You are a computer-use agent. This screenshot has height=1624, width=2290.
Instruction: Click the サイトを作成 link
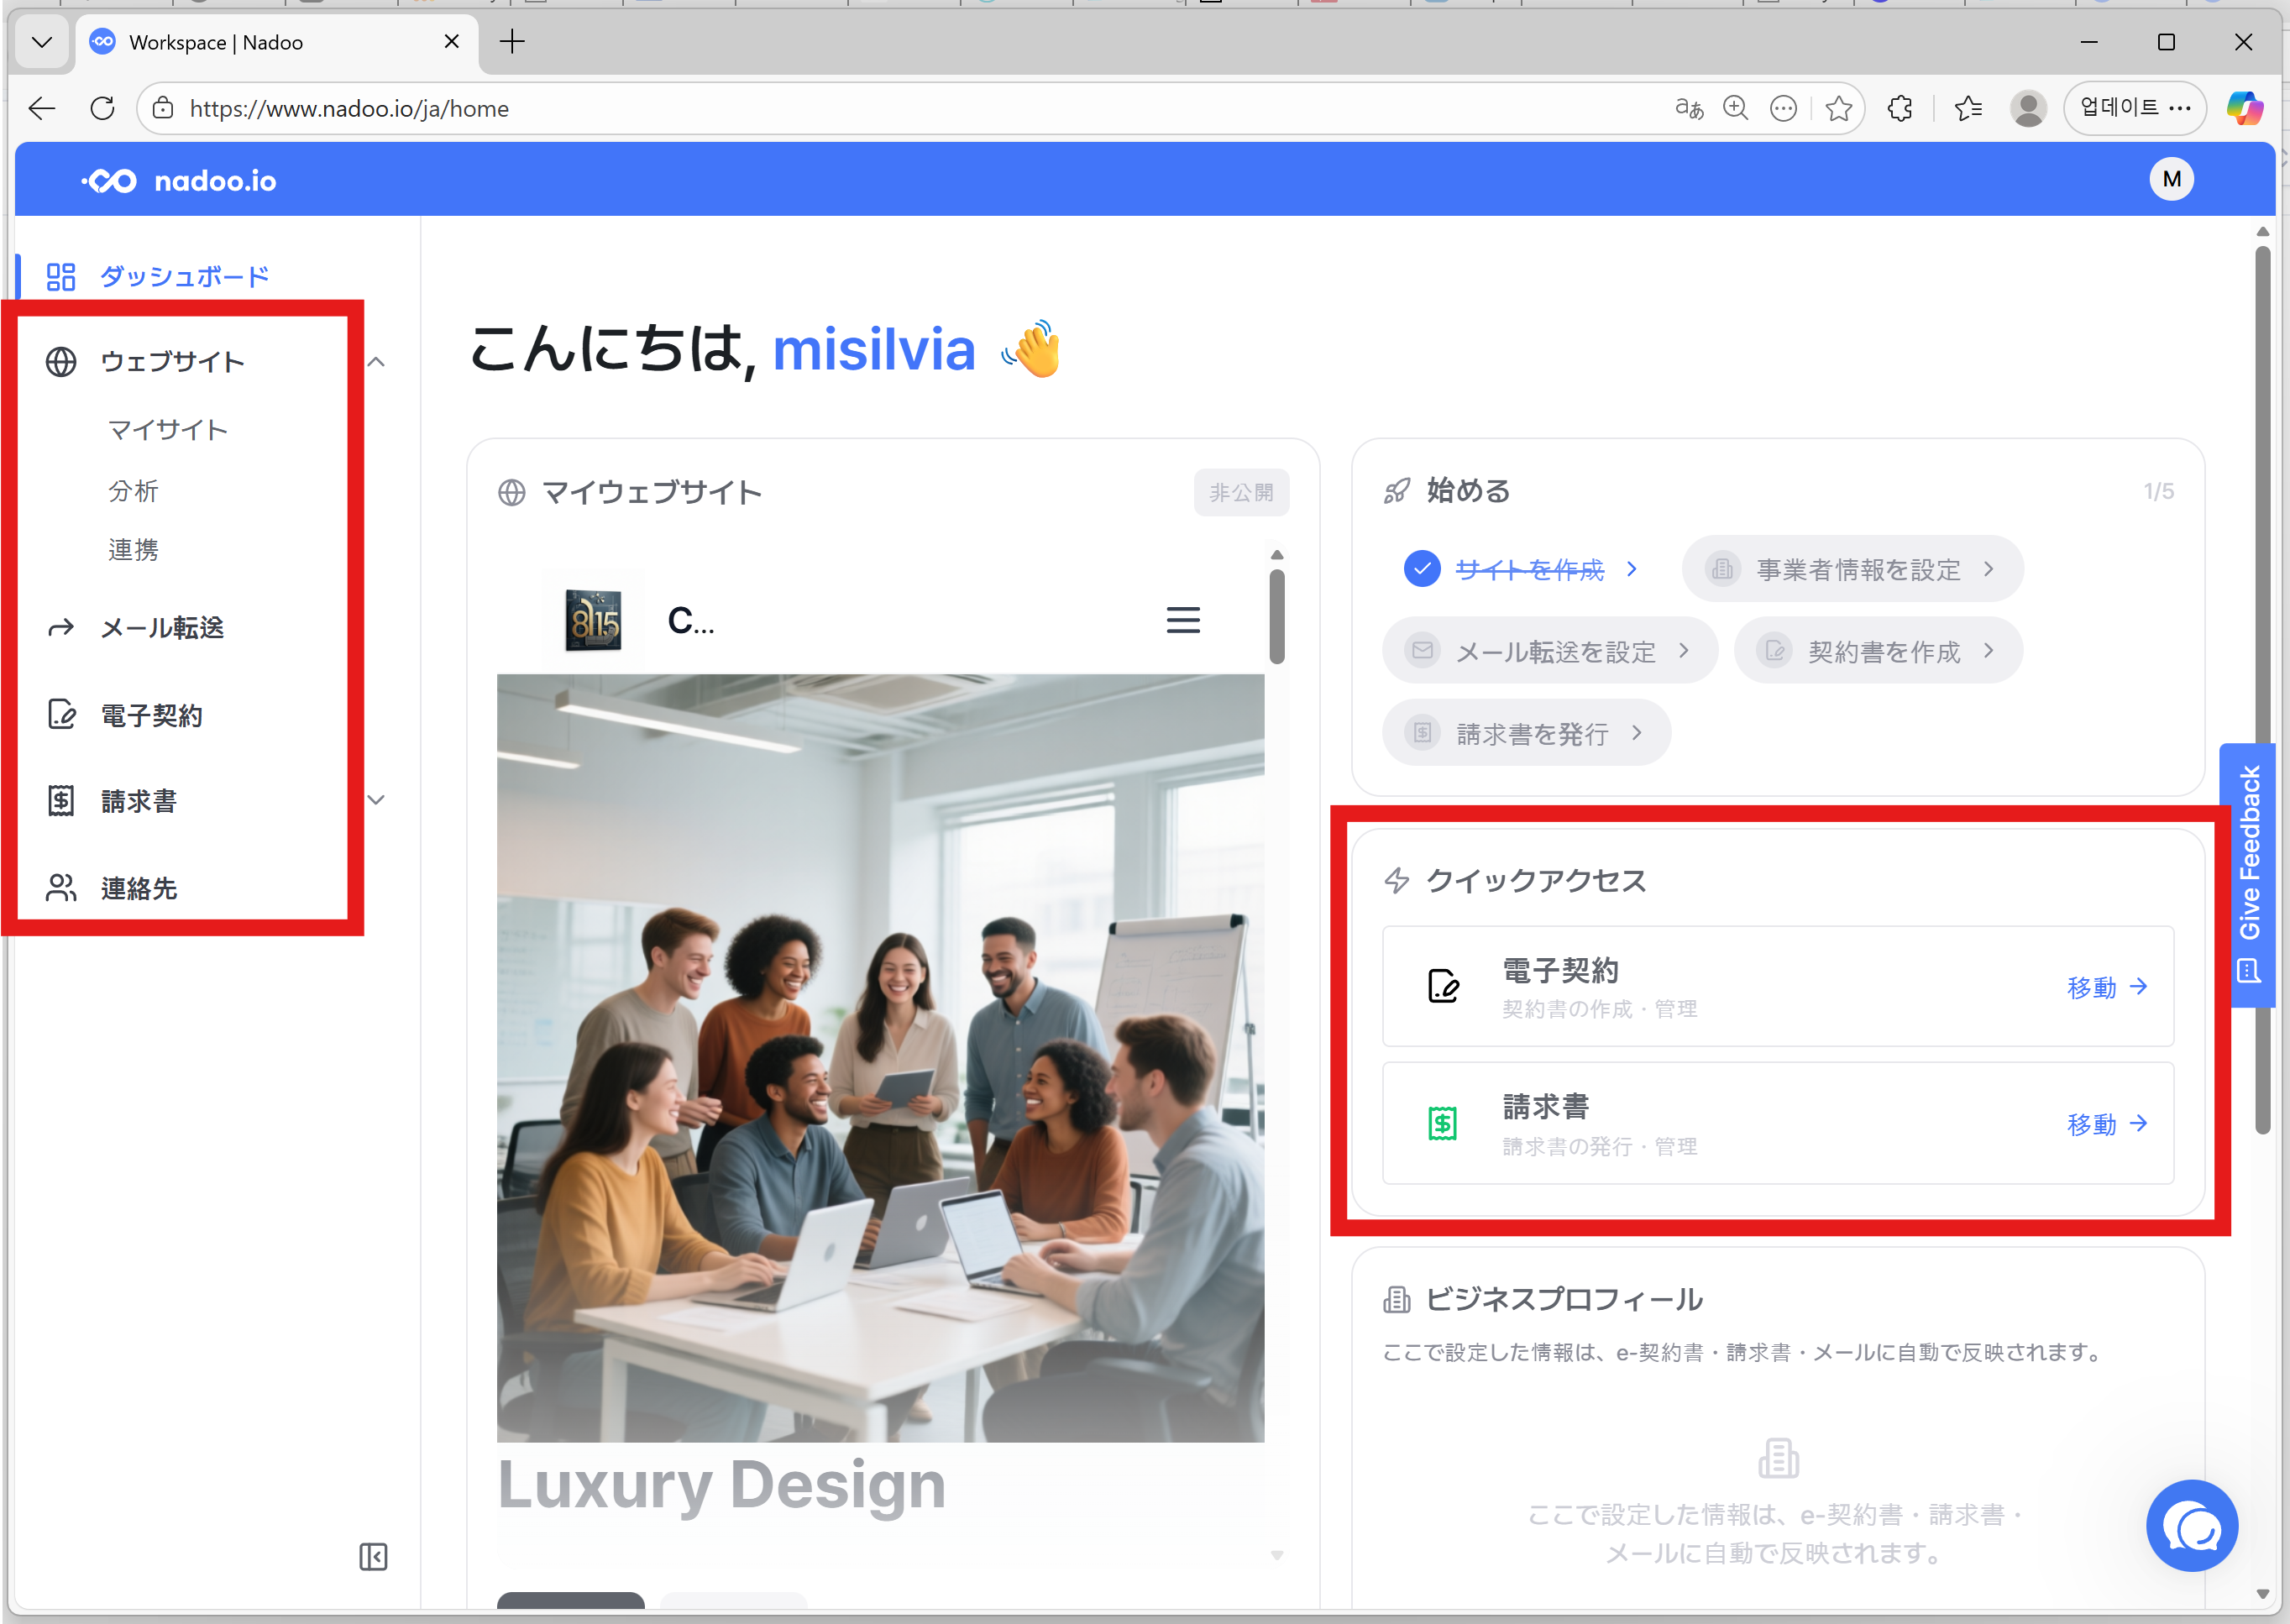click(x=1529, y=569)
